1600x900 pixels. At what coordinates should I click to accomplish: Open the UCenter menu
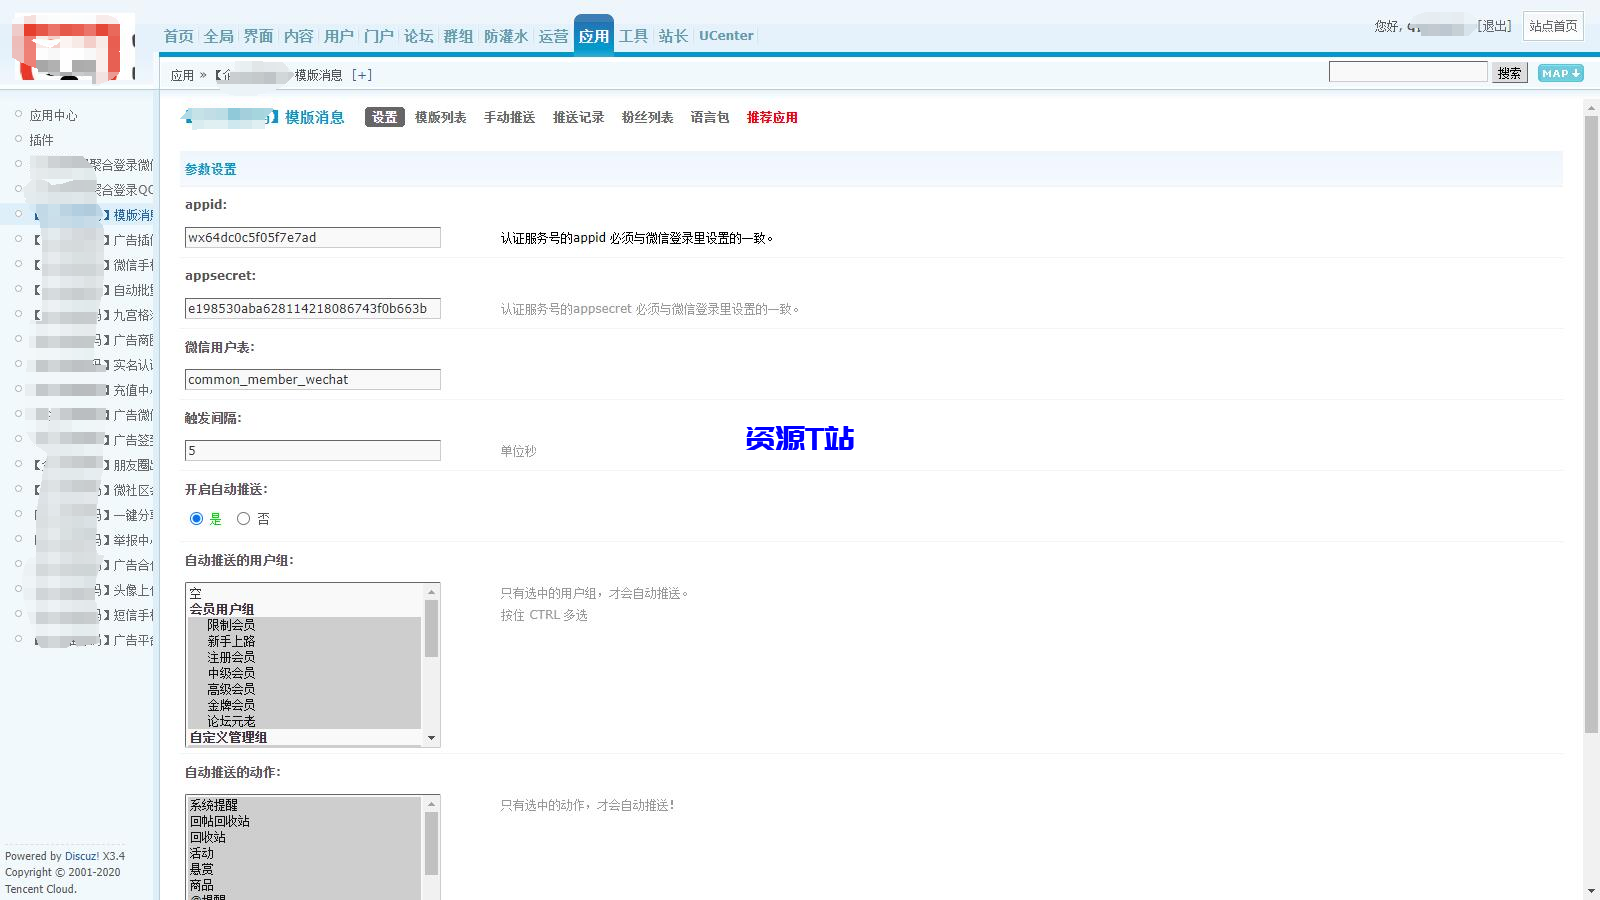coord(725,35)
